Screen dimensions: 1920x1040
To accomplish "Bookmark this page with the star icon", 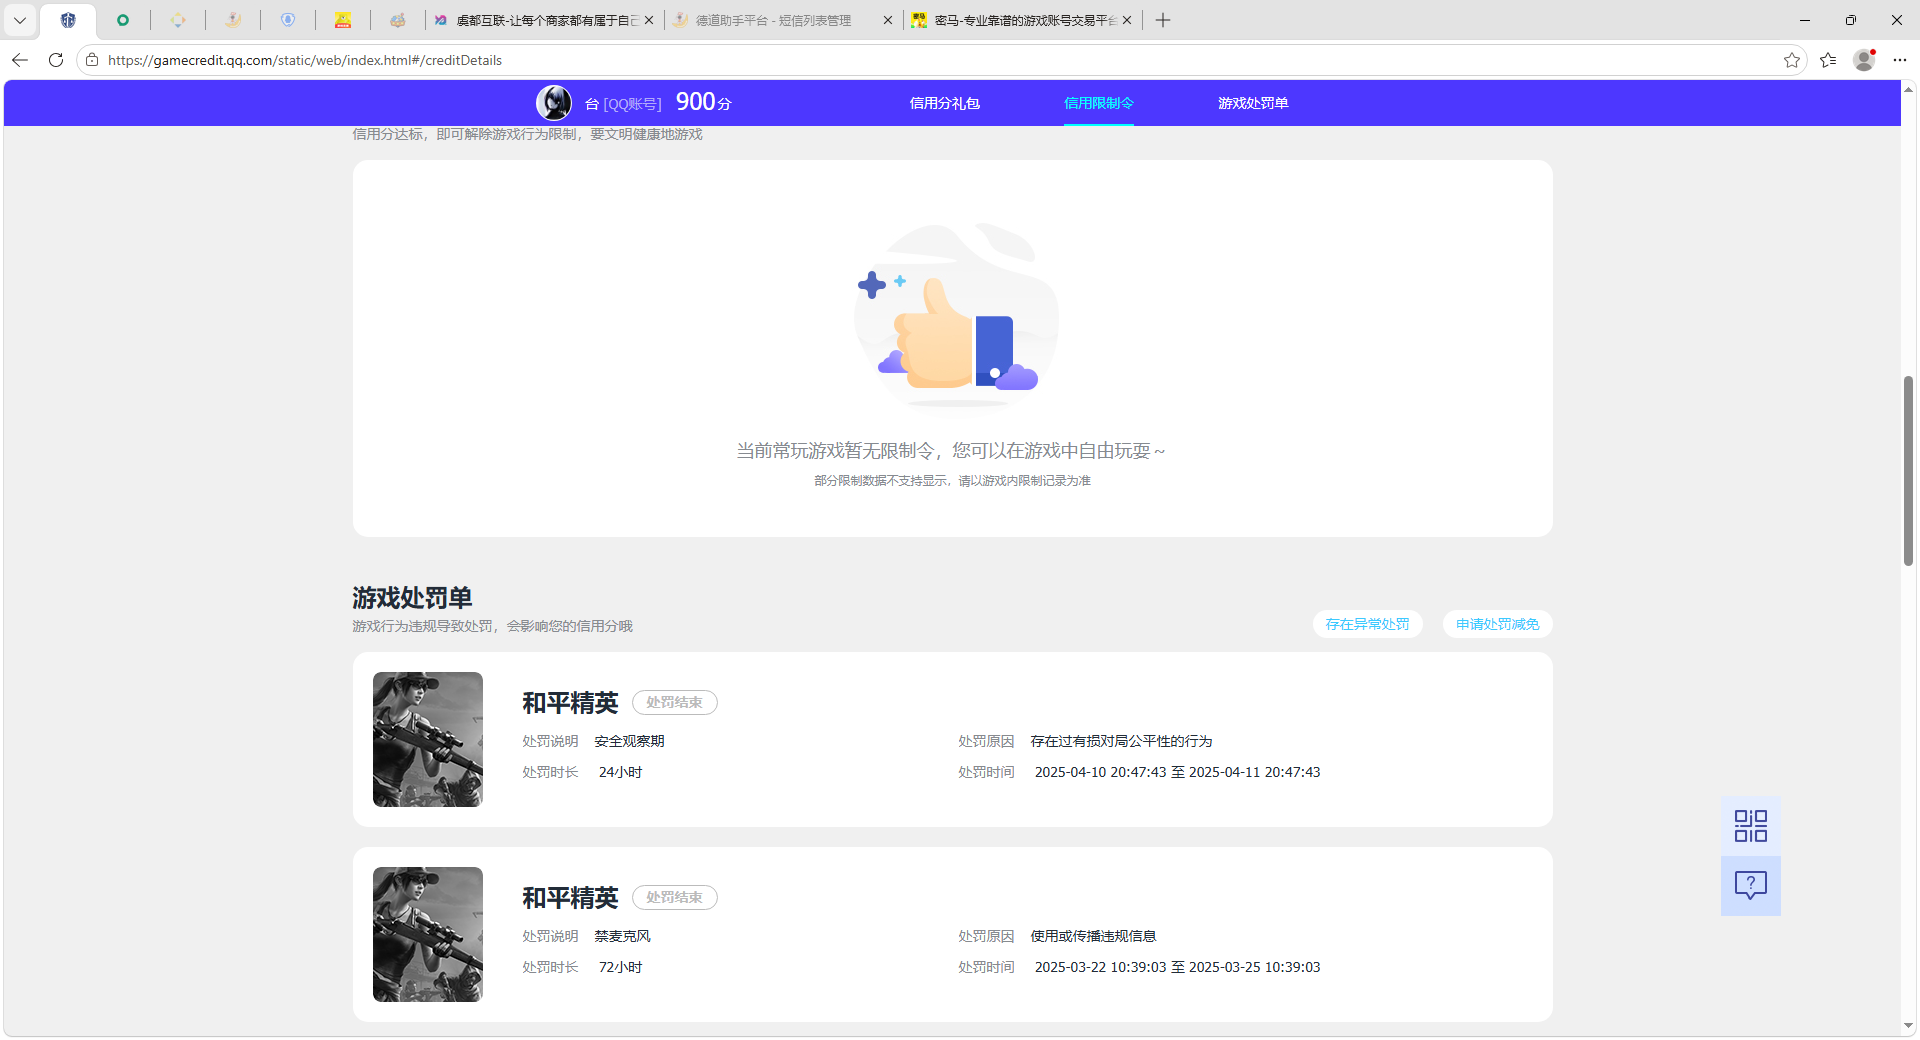I will click(x=1791, y=60).
